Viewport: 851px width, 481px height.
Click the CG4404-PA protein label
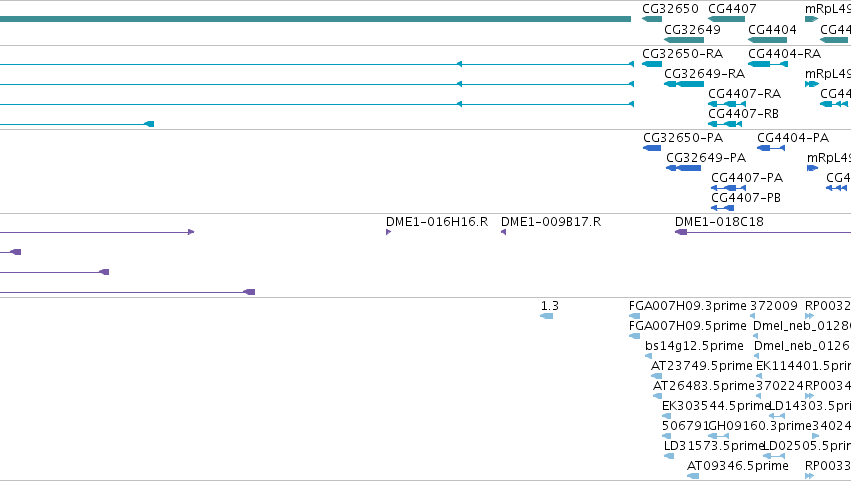793,138
